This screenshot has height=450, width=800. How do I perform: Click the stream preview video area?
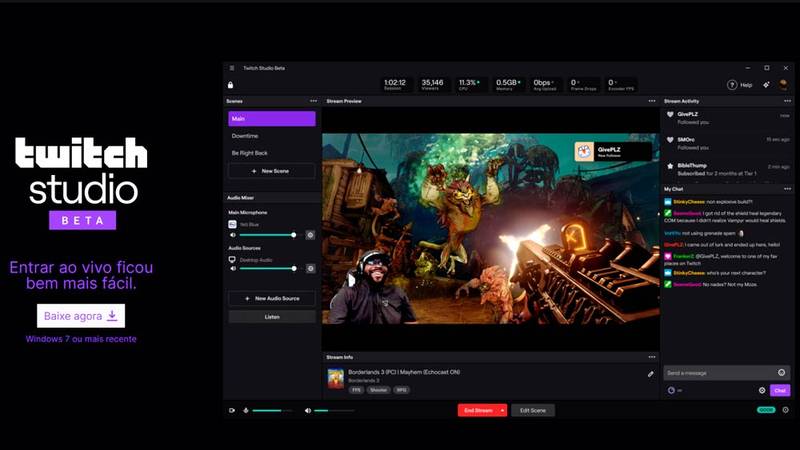490,229
